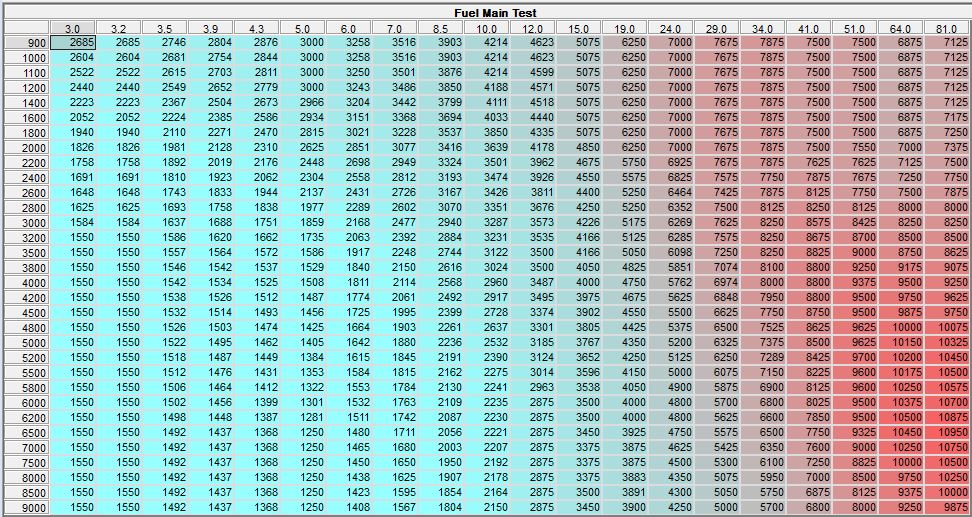Click cell 7175 in row 1600
Viewport: 972px width, 517px height.
pyautogui.click(x=948, y=117)
